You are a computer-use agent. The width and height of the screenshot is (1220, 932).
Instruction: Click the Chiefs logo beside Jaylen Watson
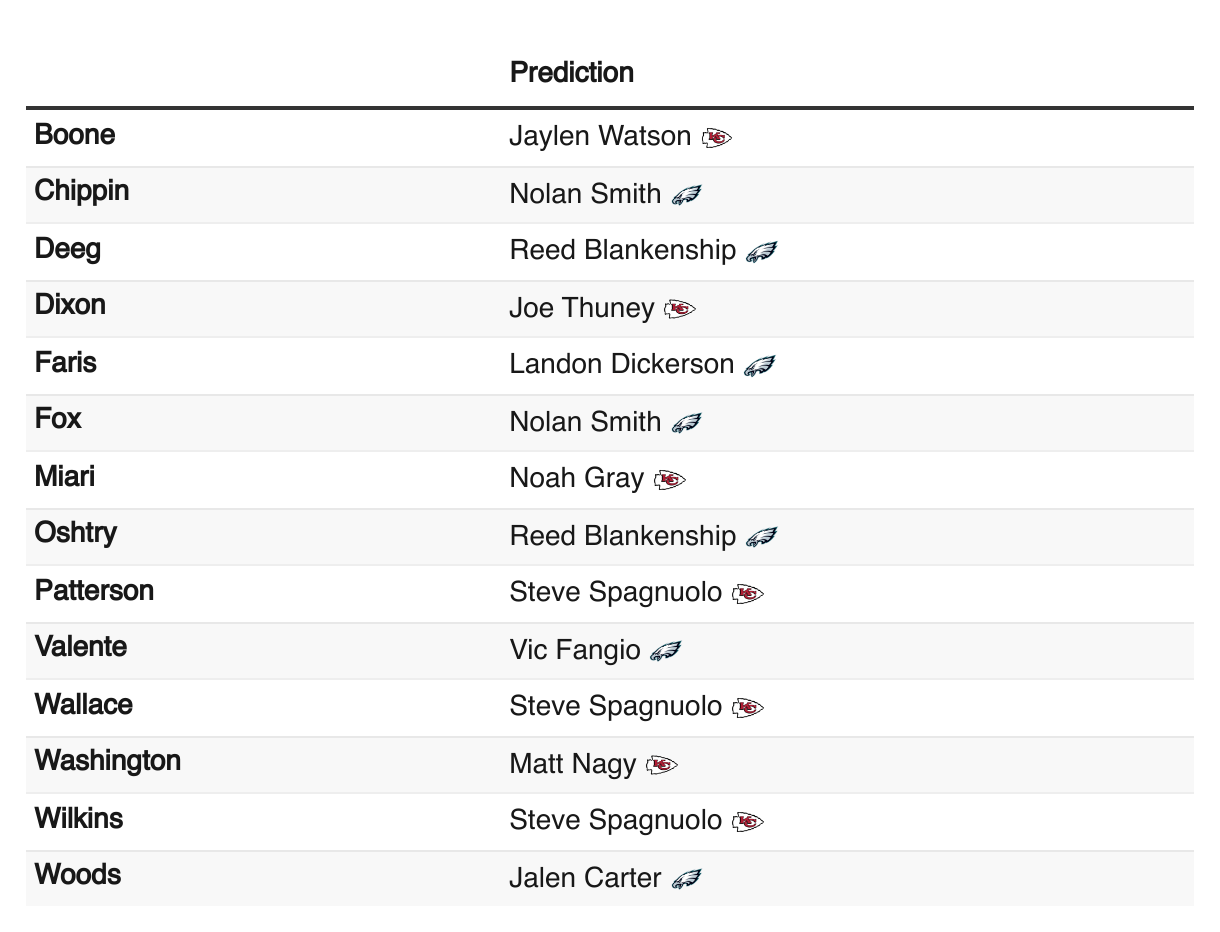[x=717, y=137]
